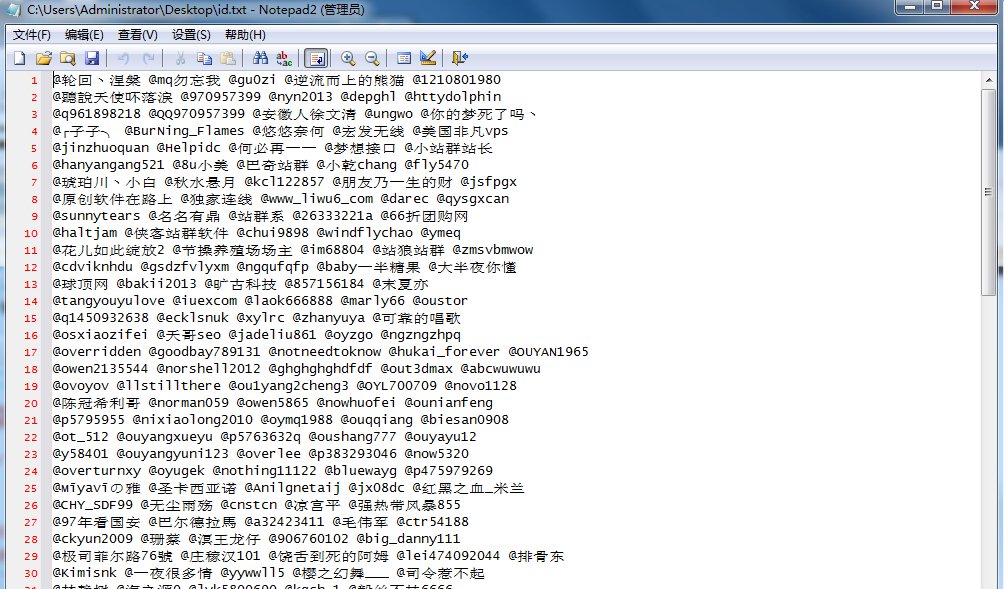Viewport: 1004px width, 589px height.
Task: Save the file using floppy disk icon
Action: coord(92,59)
